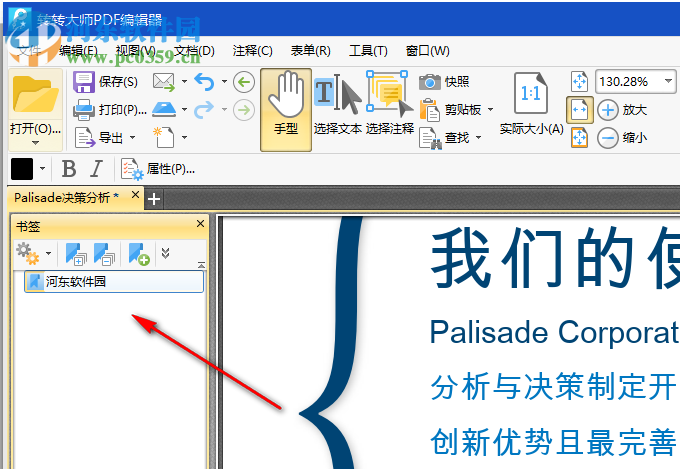The image size is (680, 469).
Task: Open the undo history dropdown arrow
Action: pyautogui.click(x=224, y=82)
